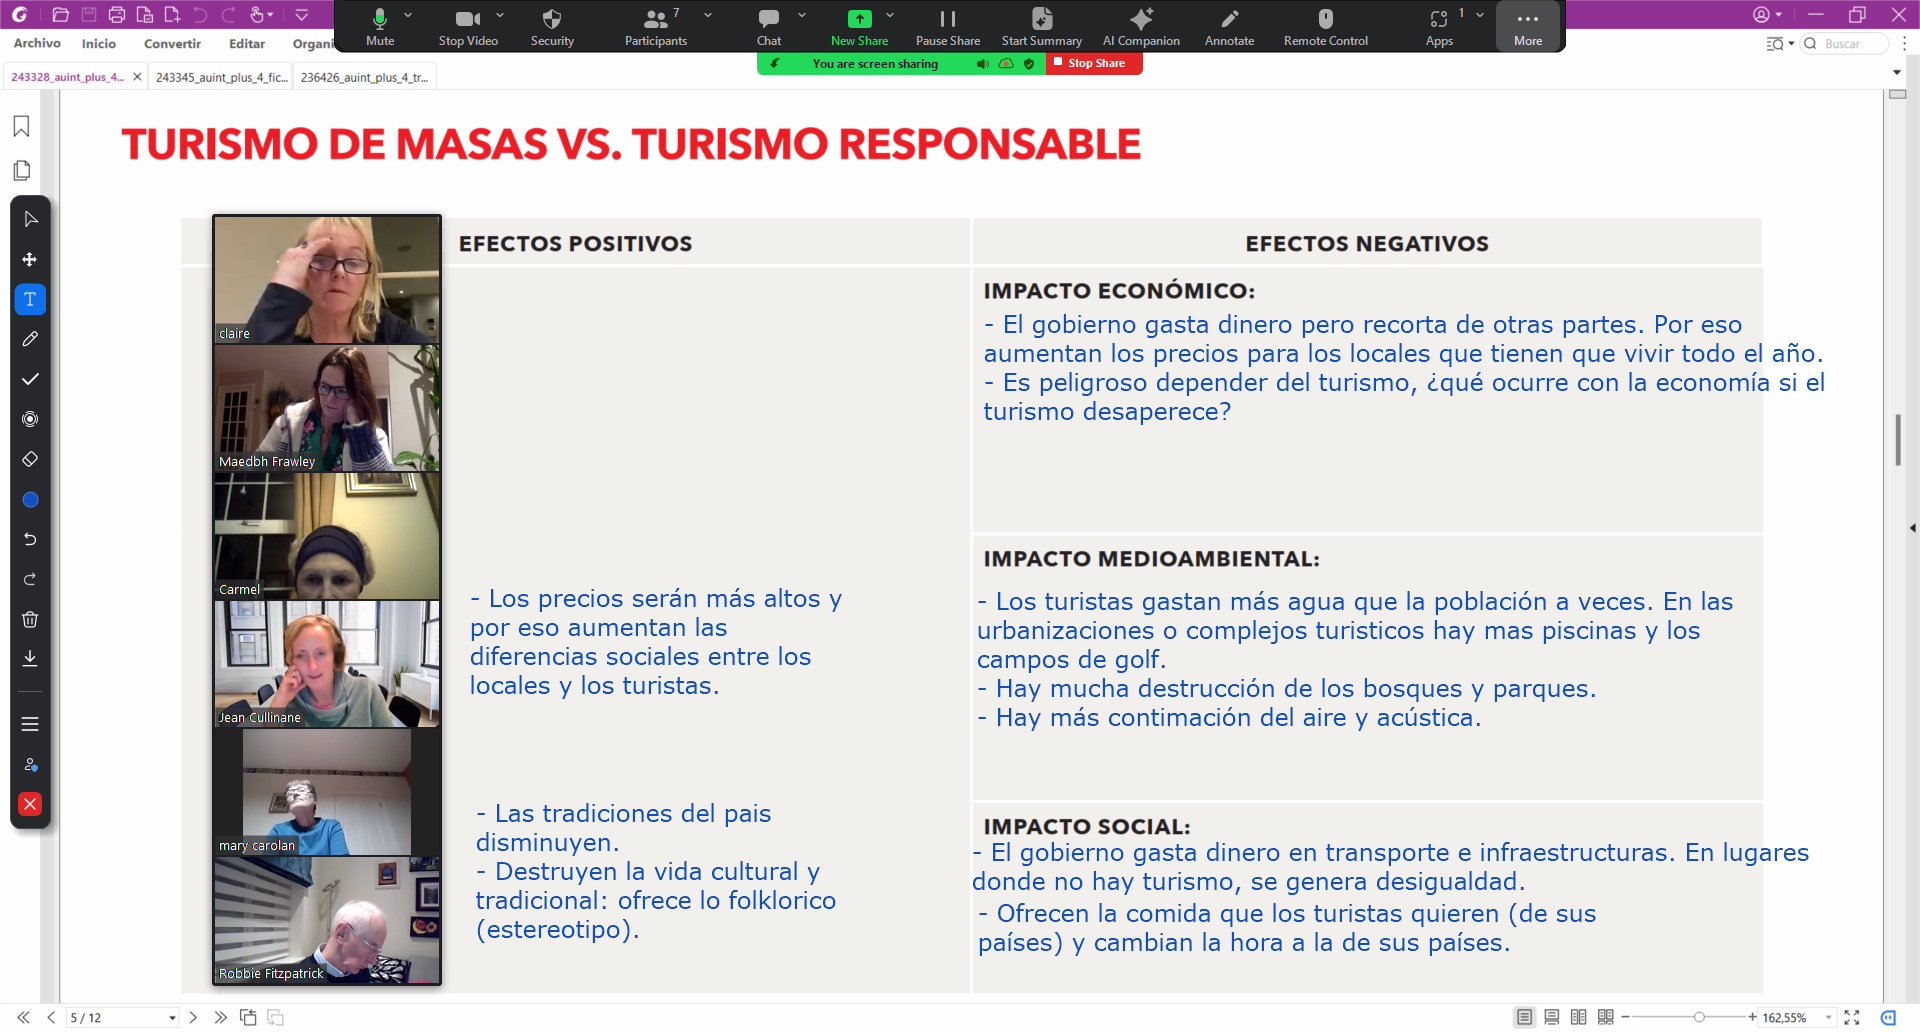Go to the next page
The height and width of the screenshot is (1032, 1920).
pos(193,1017)
